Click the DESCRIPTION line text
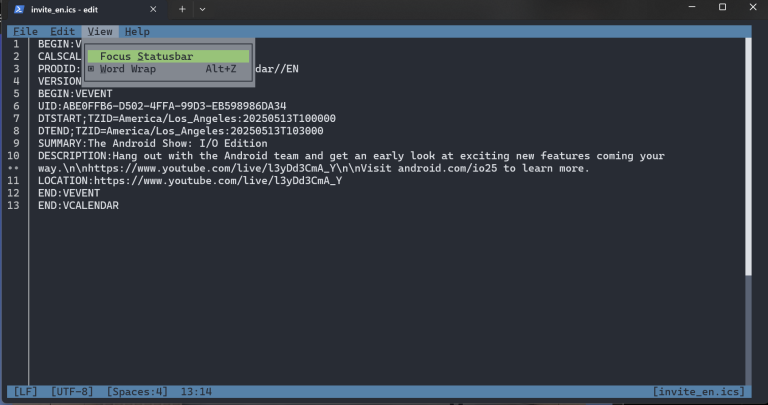 pyautogui.click(x=351, y=156)
